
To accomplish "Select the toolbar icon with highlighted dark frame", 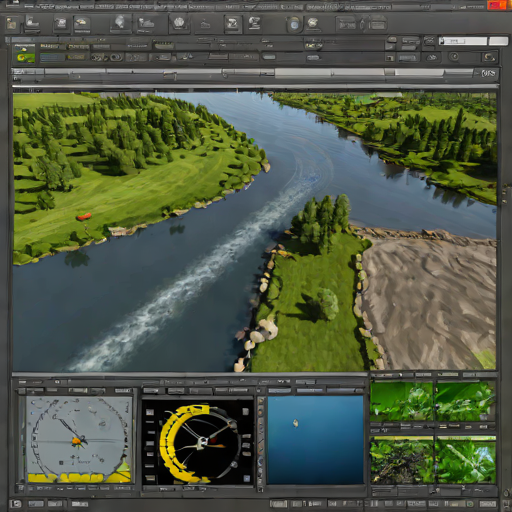I will 233,24.
